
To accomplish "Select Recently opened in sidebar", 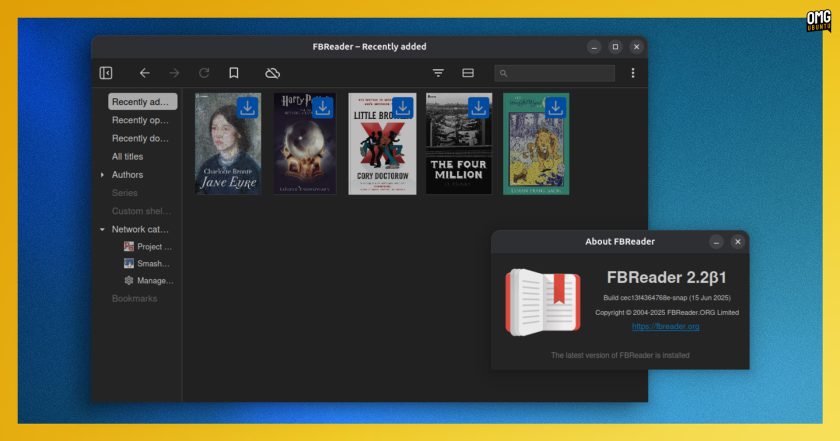I will tap(140, 120).
